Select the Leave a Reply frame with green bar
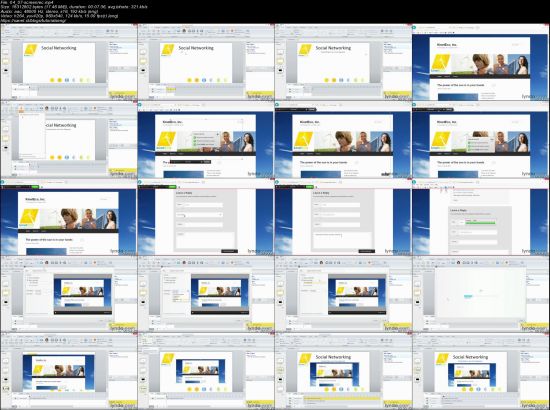The height and width of the screenshot is (410, 550). 481,217
